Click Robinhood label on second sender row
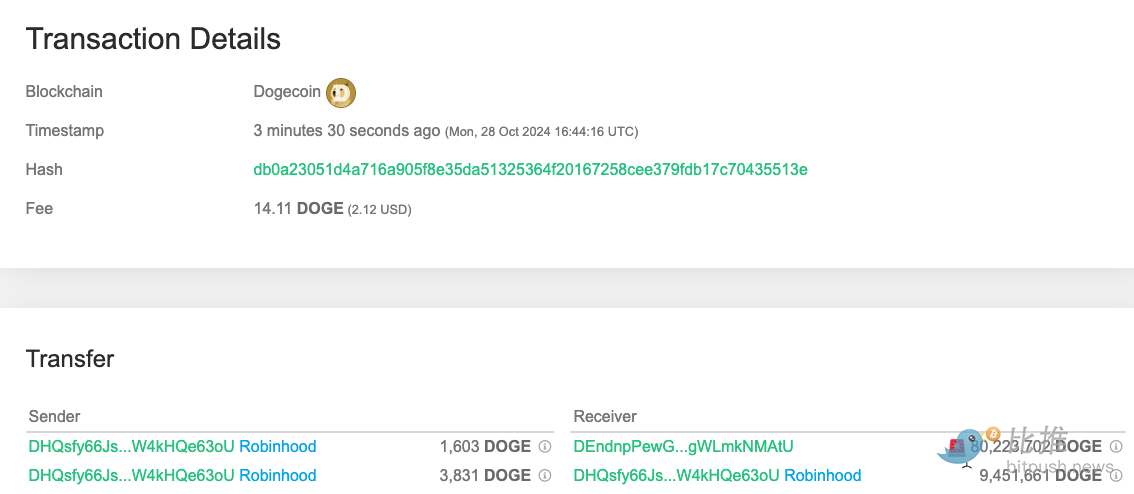The height and width of the screenshot is (494, 1134). coord(277,476)
